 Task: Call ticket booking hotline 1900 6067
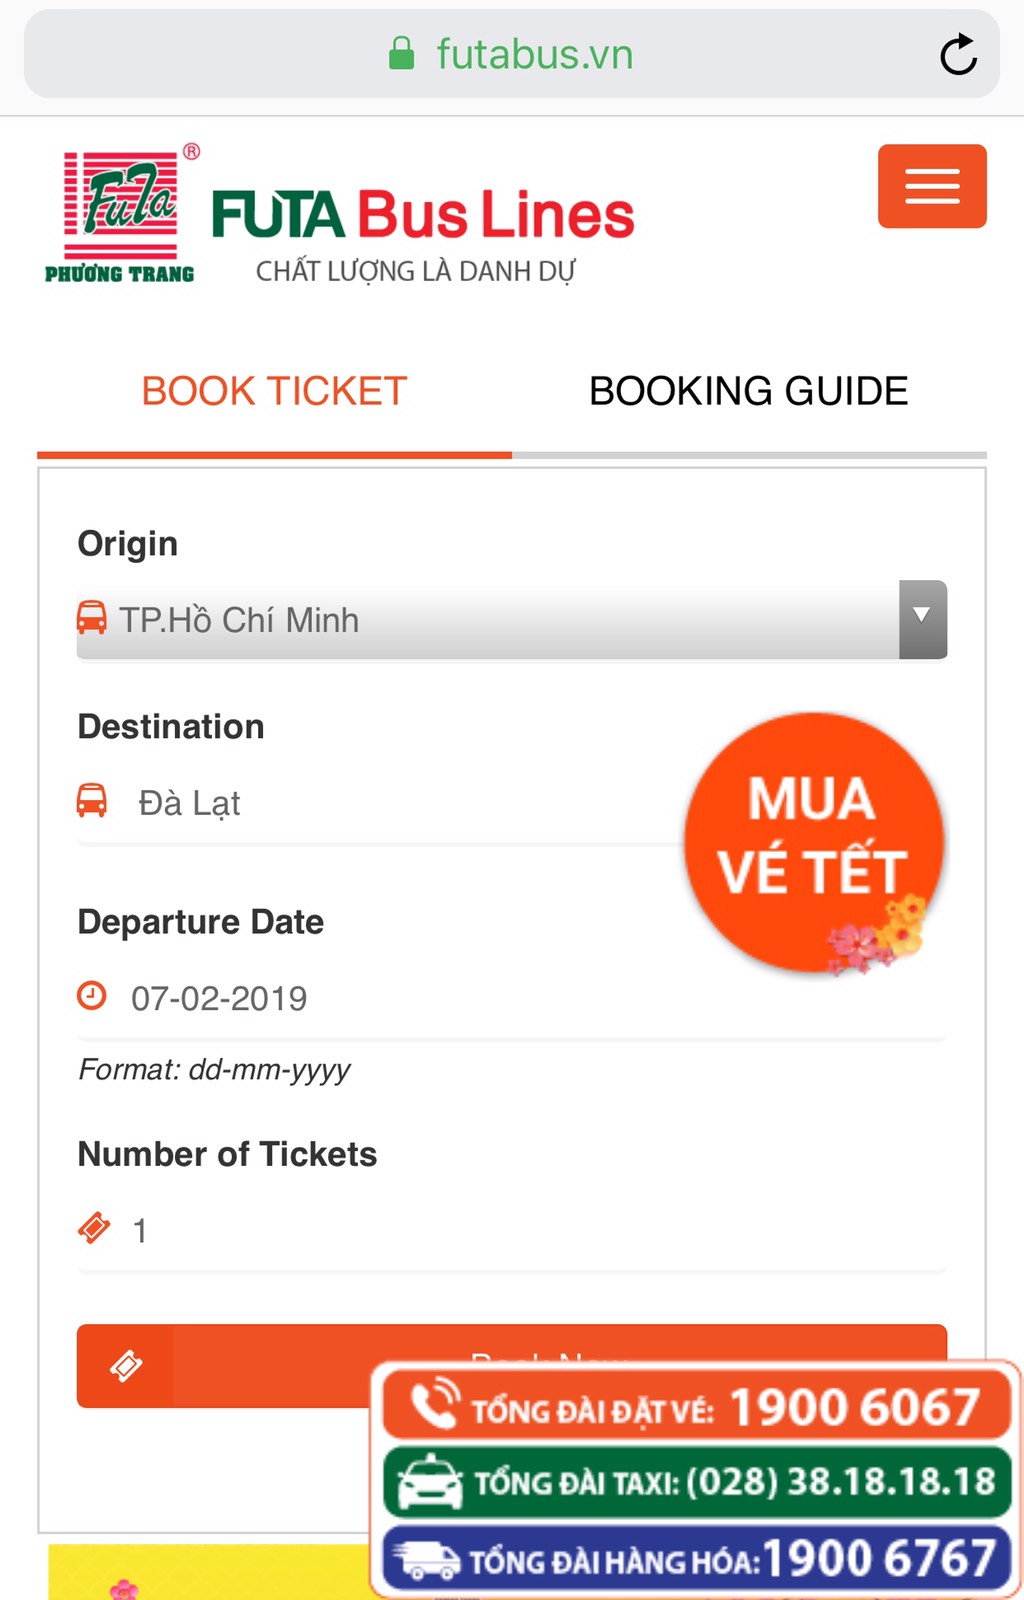click(x=697, y=1407)
